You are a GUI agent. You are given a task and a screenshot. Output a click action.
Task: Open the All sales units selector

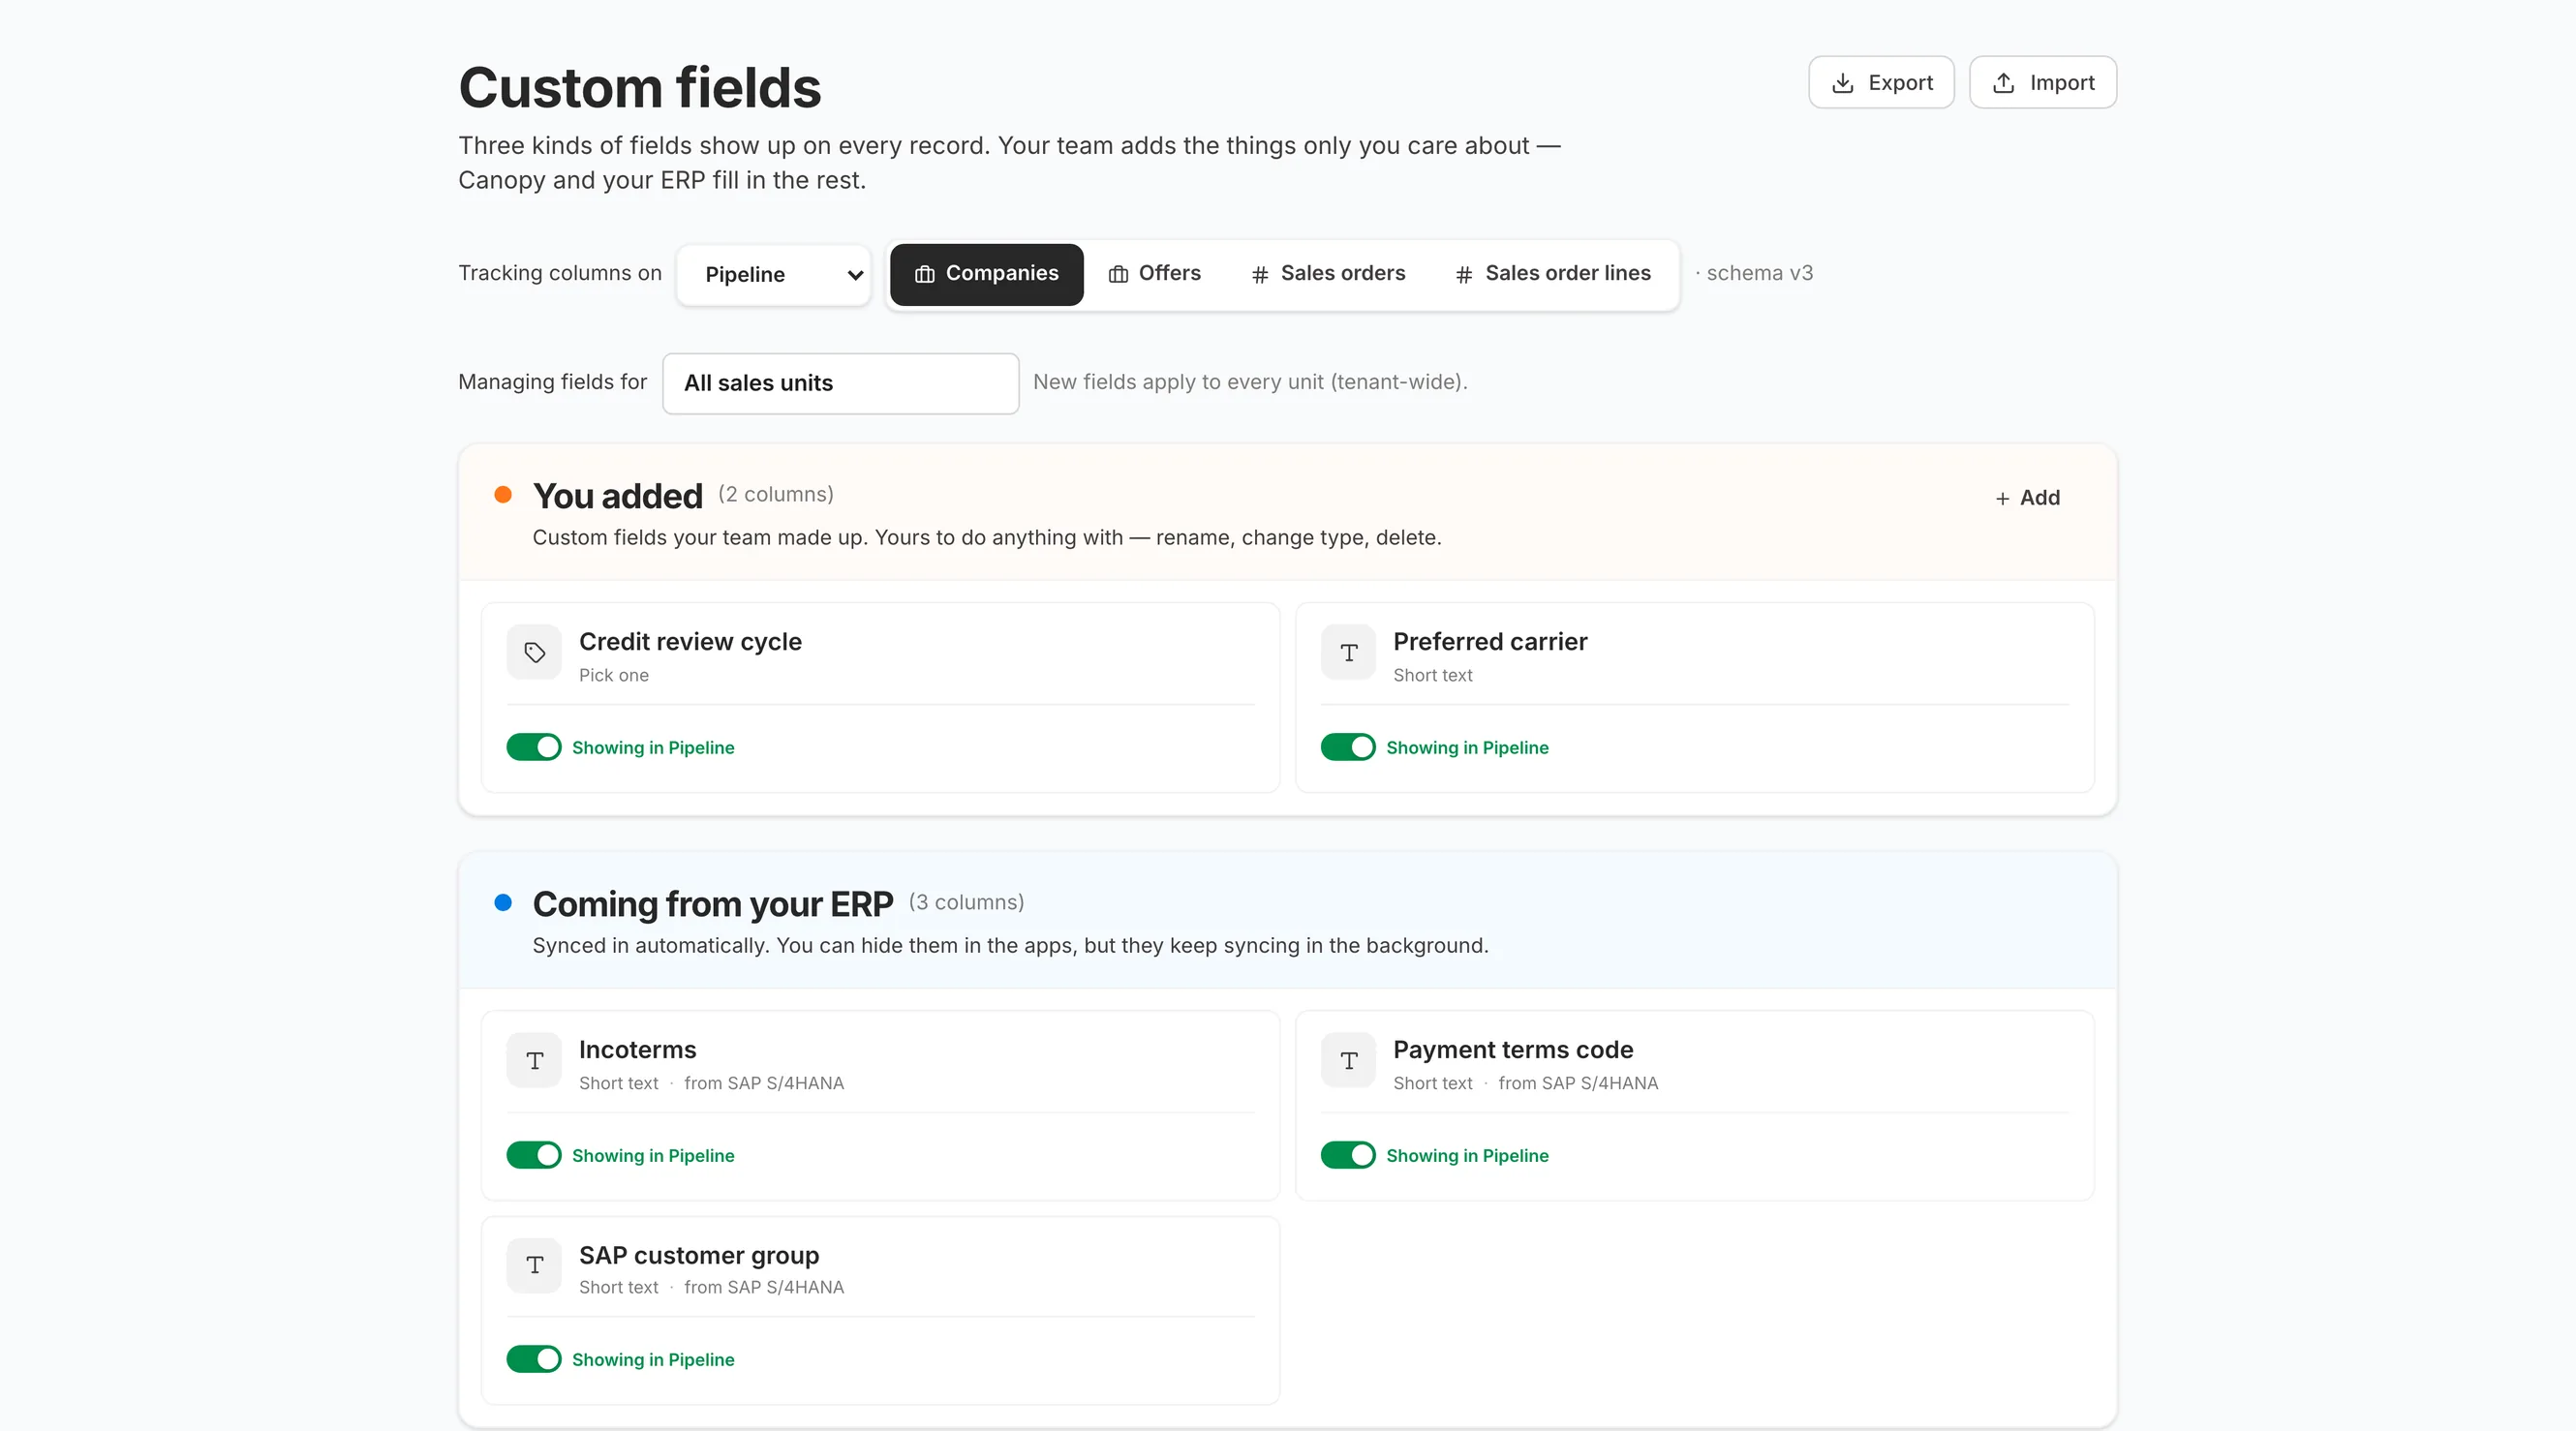tap(840, 383)
